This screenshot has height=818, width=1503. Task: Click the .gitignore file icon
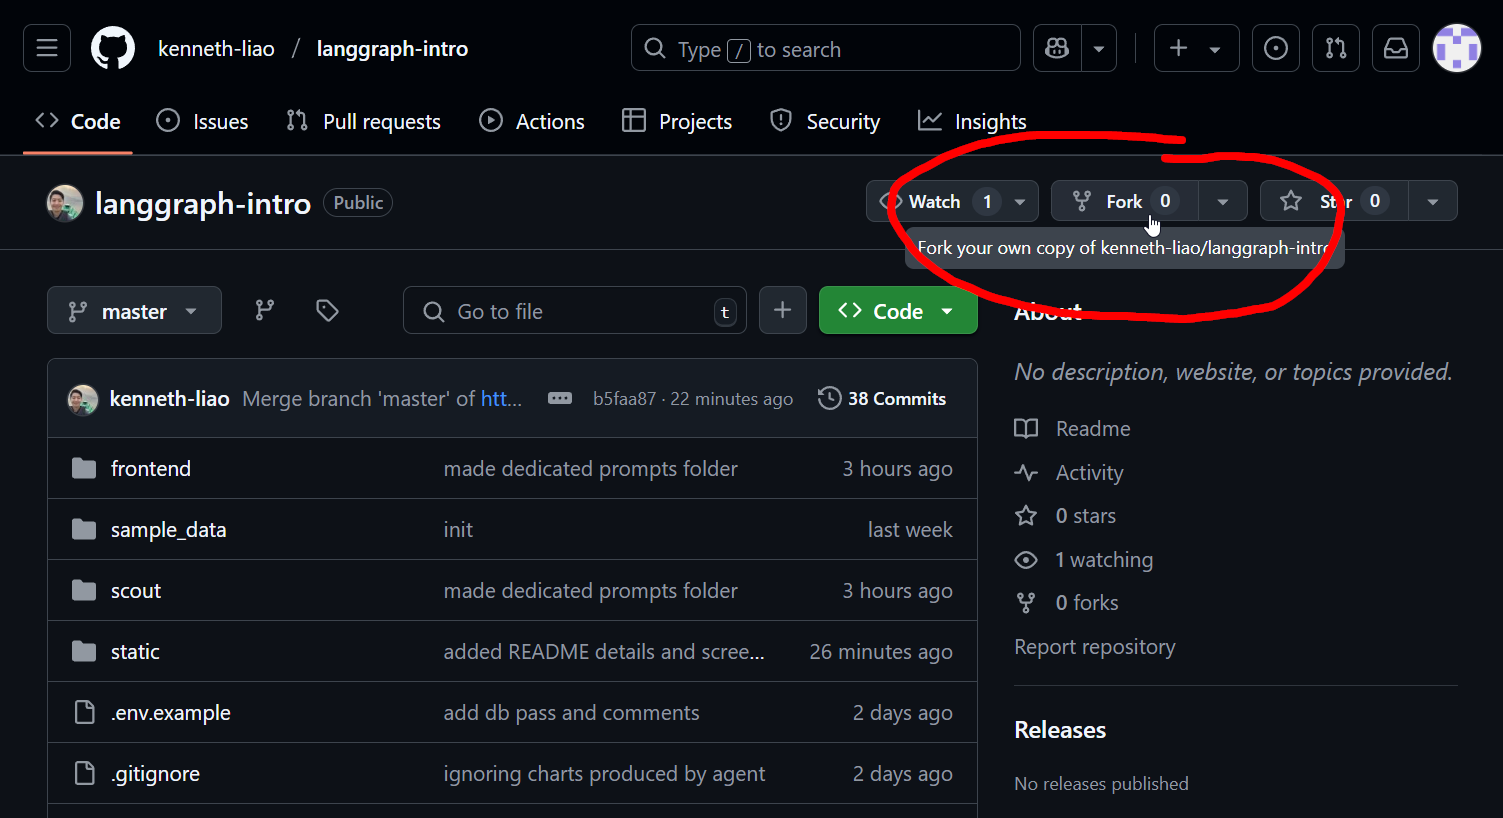pos(85,774)
